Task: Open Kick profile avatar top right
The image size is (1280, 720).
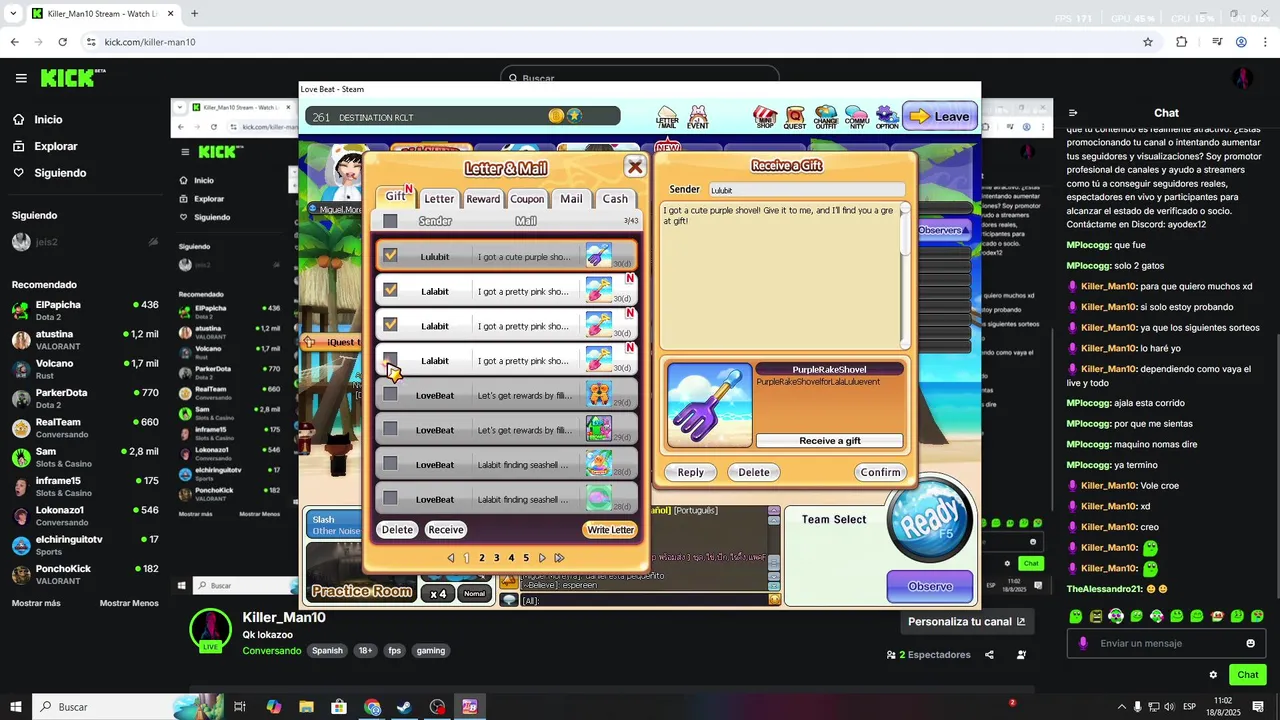Action: click(x=1243, y=78)
